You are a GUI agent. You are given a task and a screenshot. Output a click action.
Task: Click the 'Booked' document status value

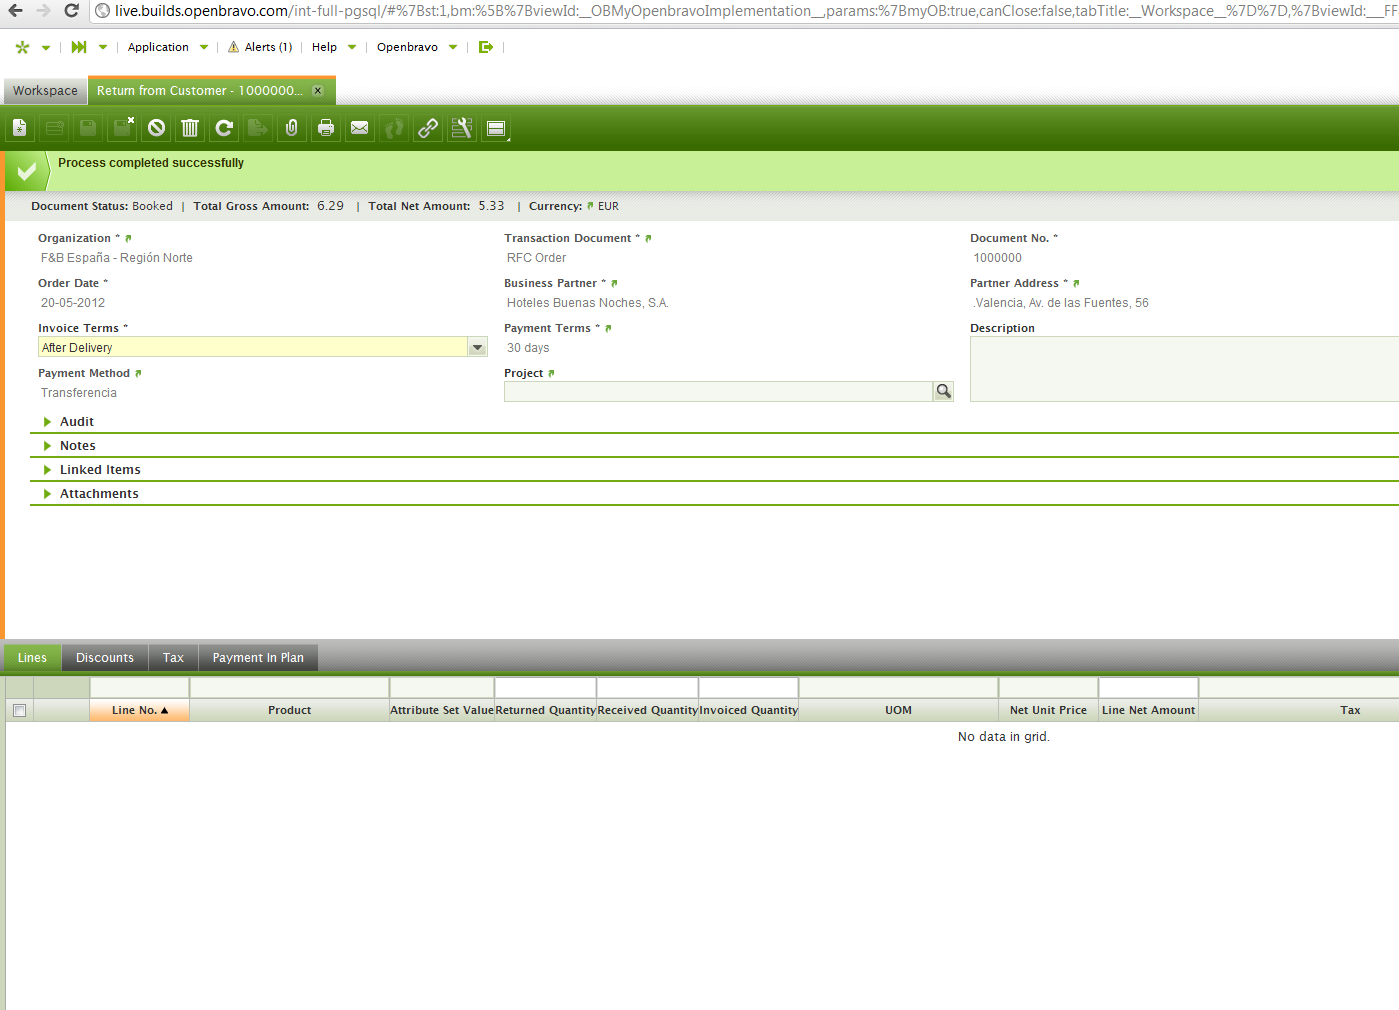[x=153, y=206]
